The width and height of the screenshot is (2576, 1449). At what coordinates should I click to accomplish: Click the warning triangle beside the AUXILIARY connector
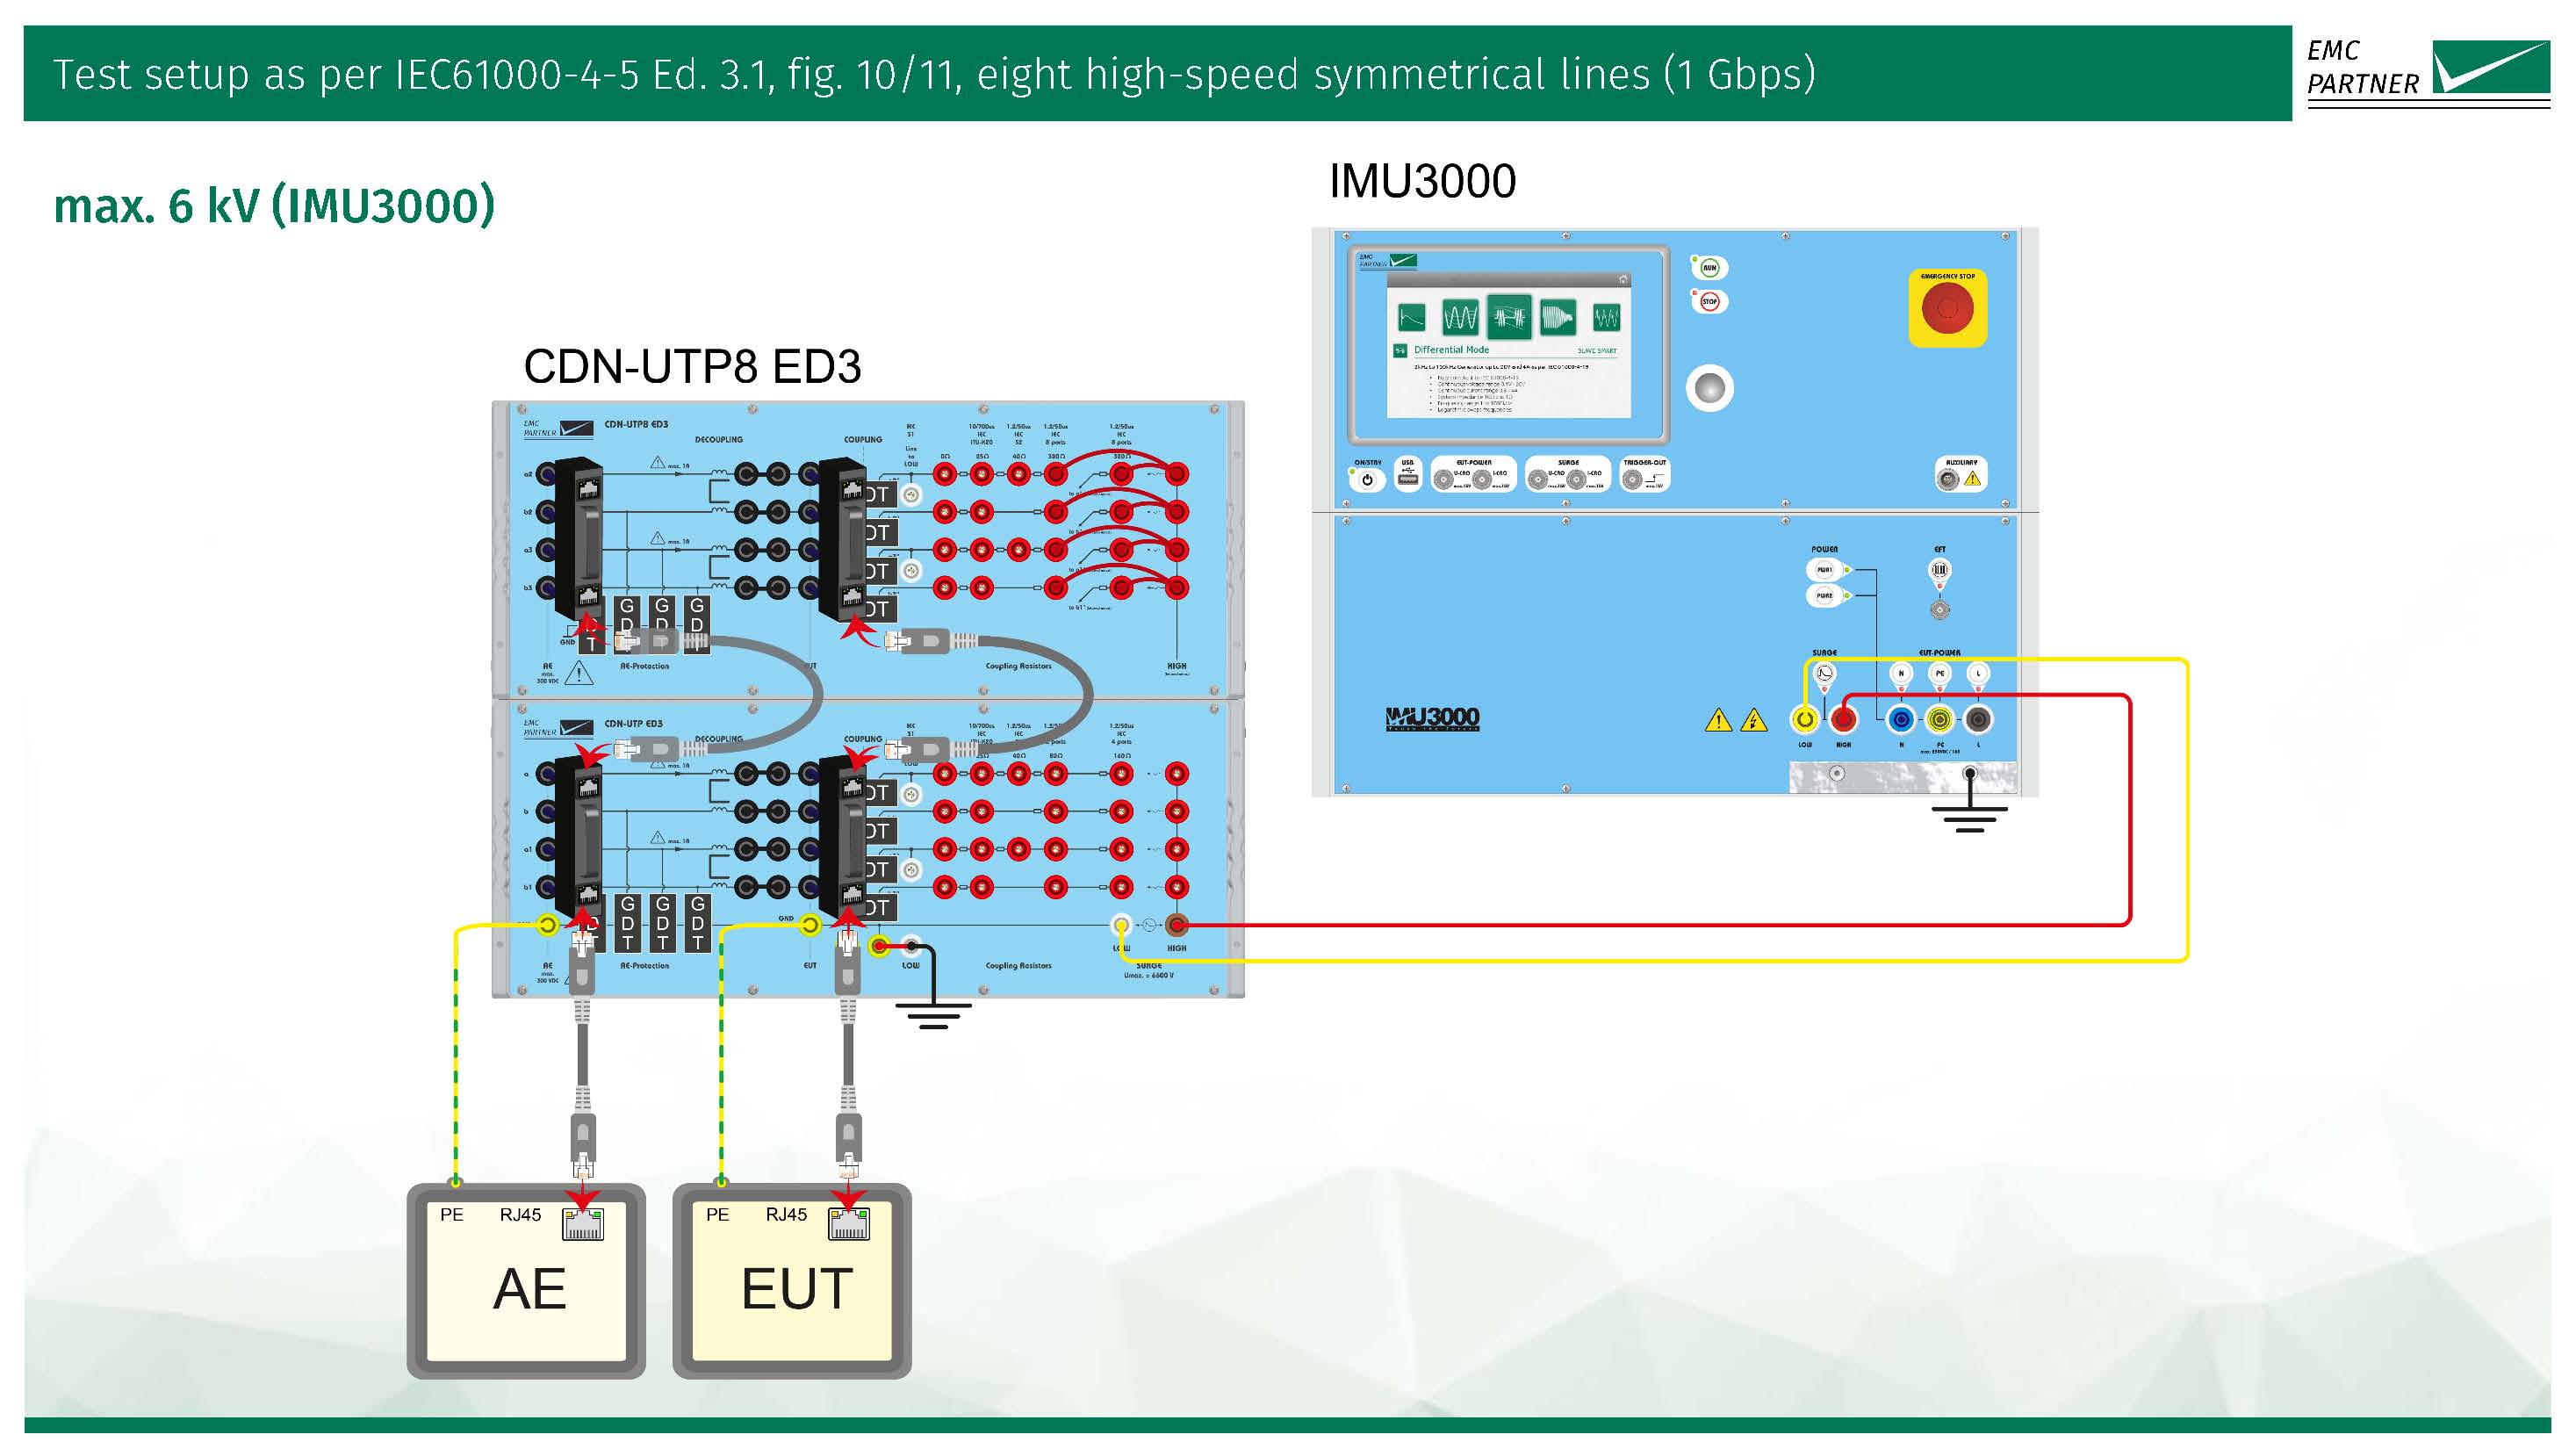(1973, 479)
